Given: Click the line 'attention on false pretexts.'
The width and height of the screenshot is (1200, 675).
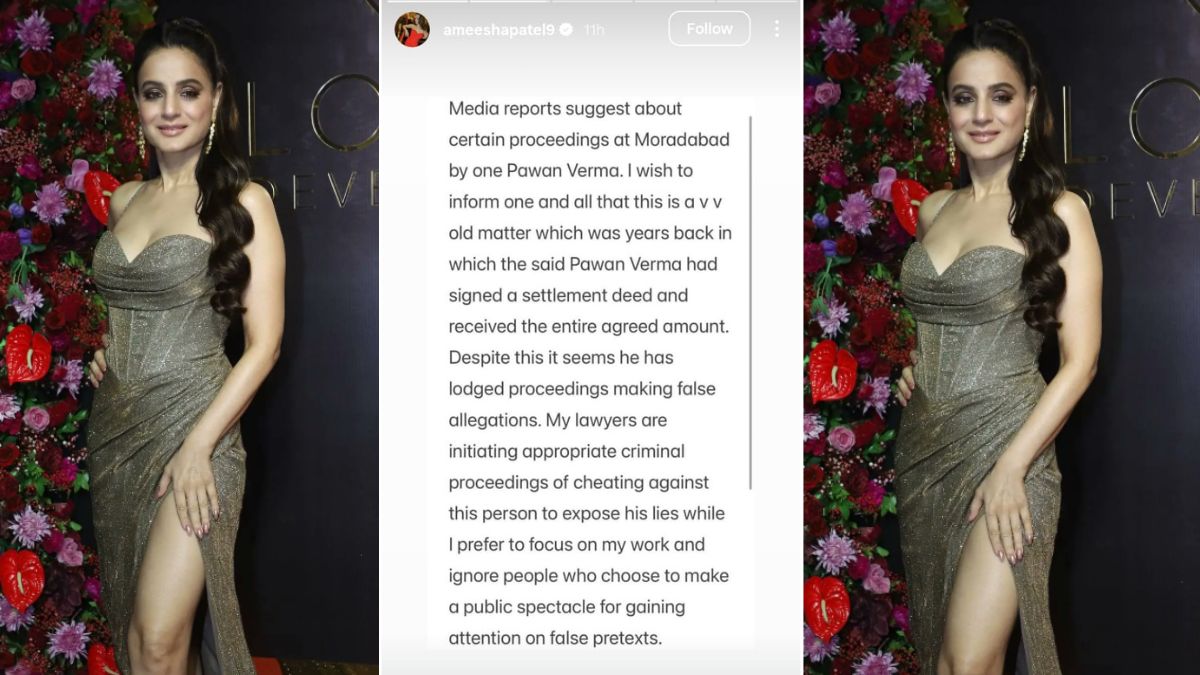Looking at the screenshot, I should pyautogui.click(x=555, y=638).
